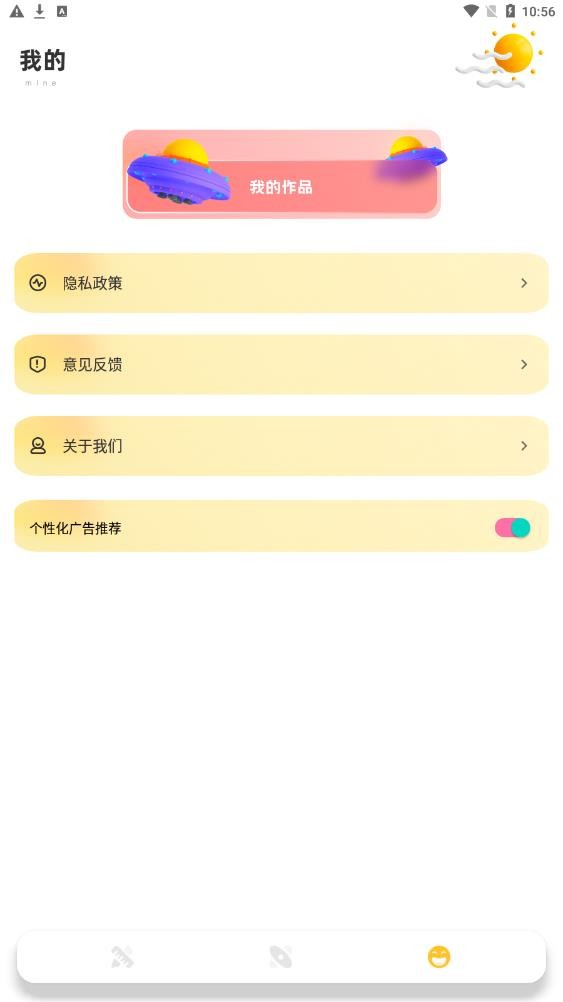563x1002 pixels.
Task: Expand 意见反馈 chevron arrow
Action: [x=524, y=364]
